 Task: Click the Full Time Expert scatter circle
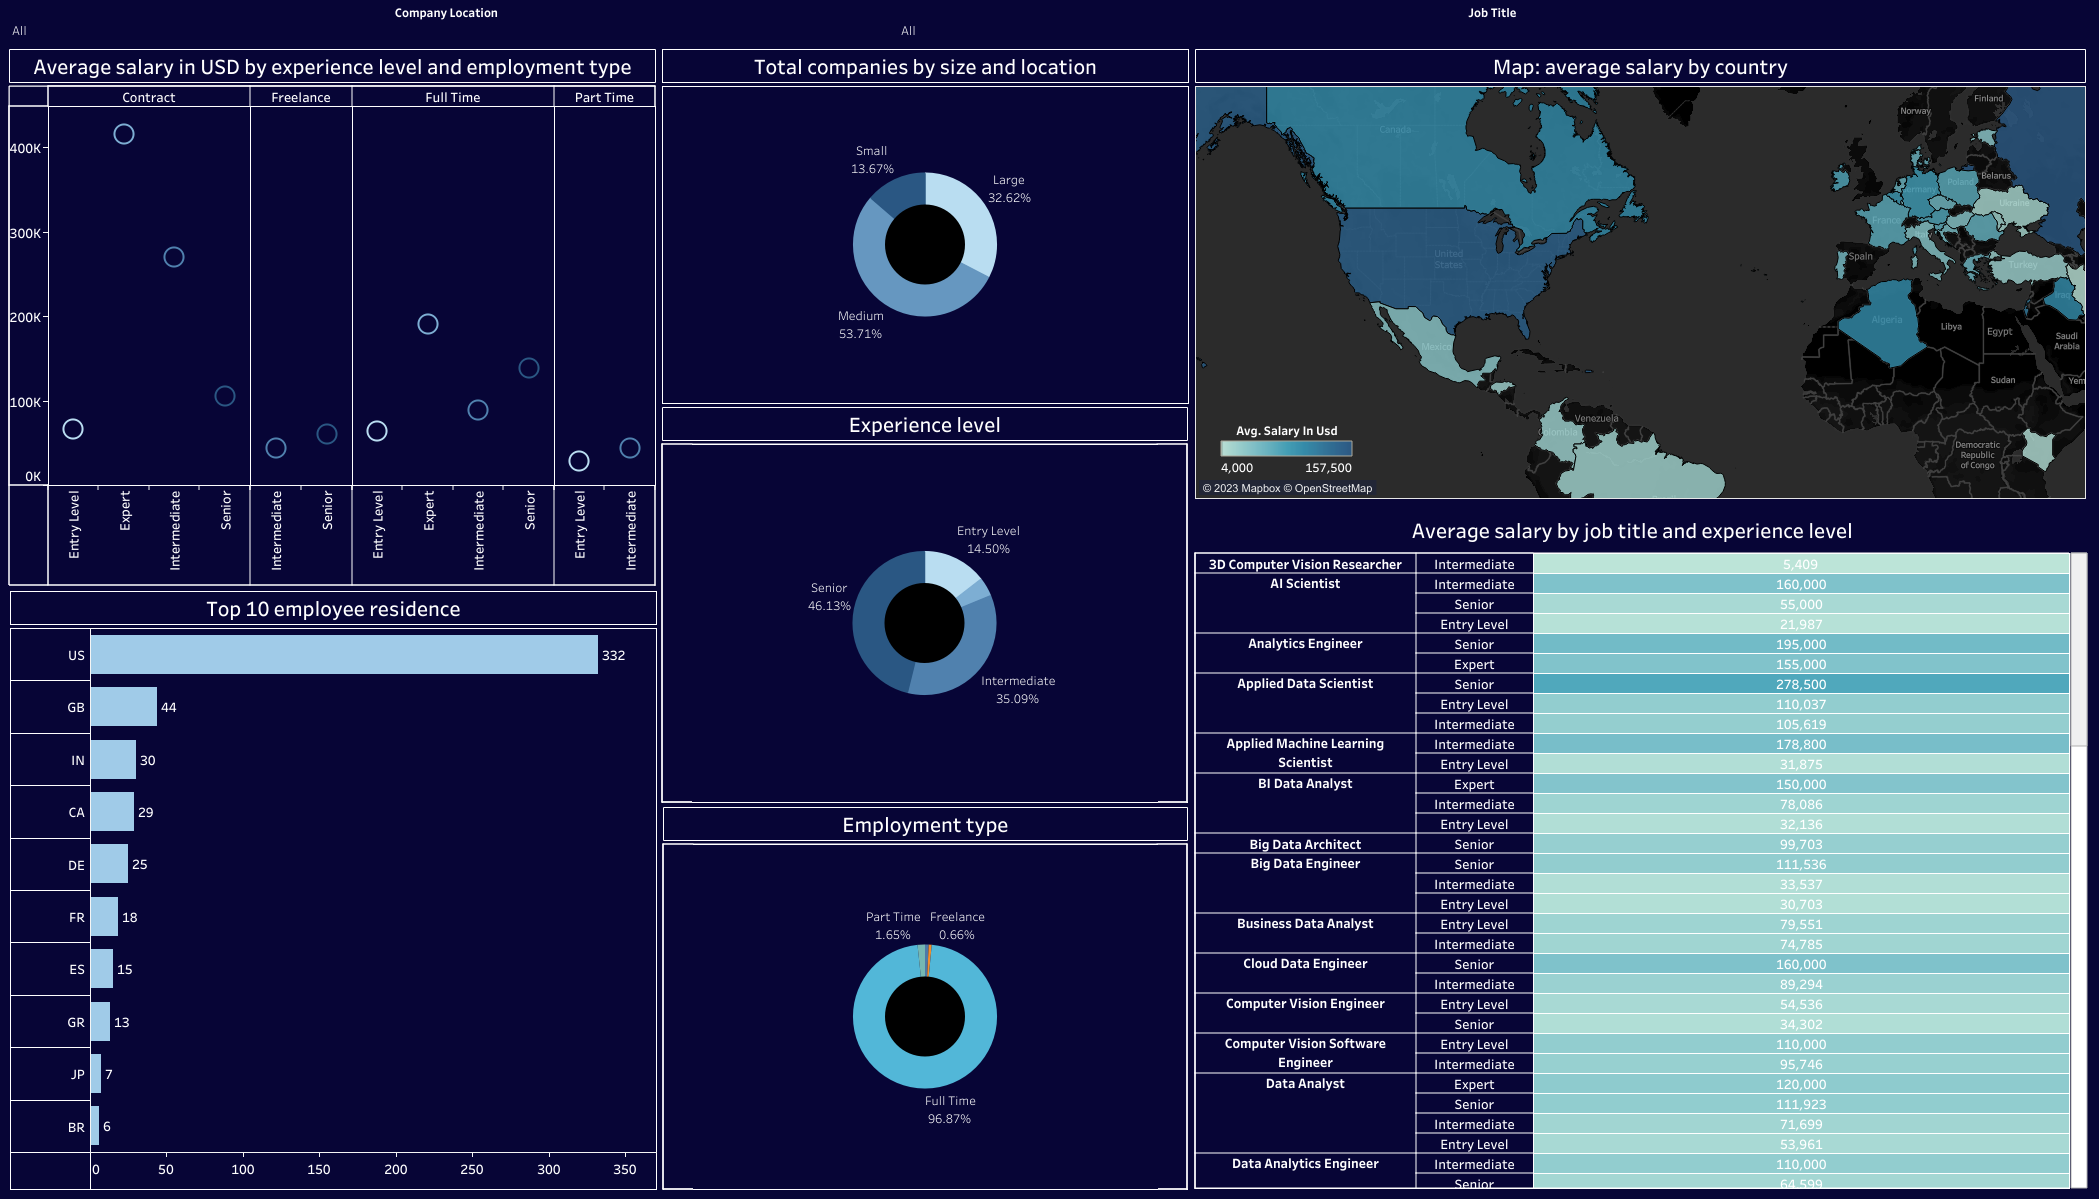428,324
